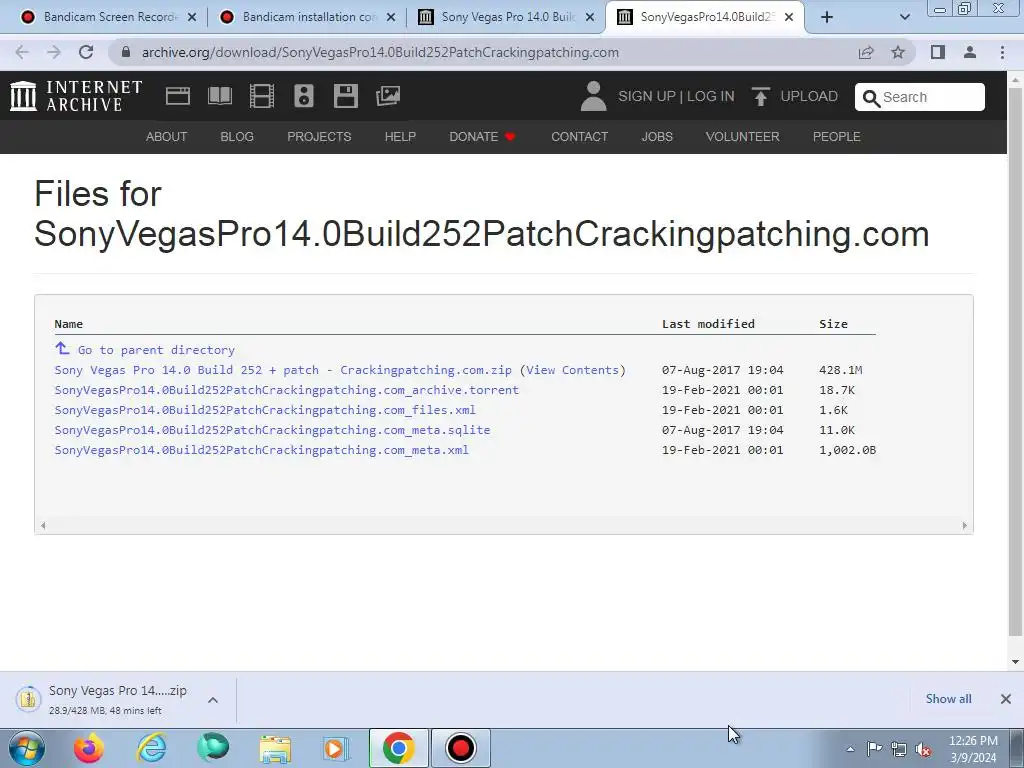Open the Audio speaker icon
Screen dimensions: 1024x768
coord(304,96)
